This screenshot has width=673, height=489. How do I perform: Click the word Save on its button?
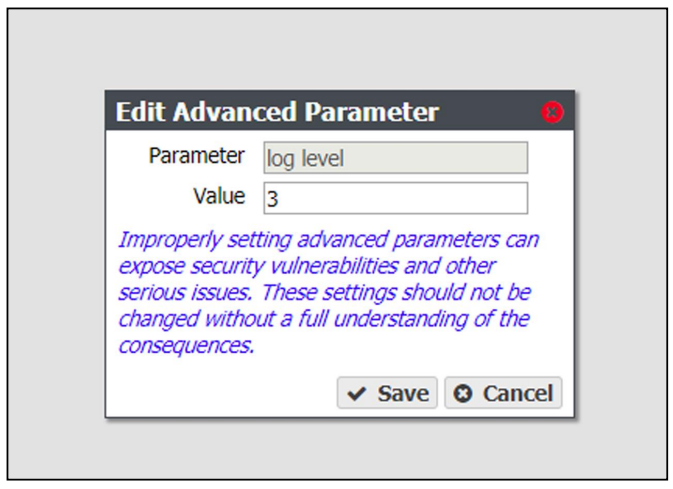(403, 394)
